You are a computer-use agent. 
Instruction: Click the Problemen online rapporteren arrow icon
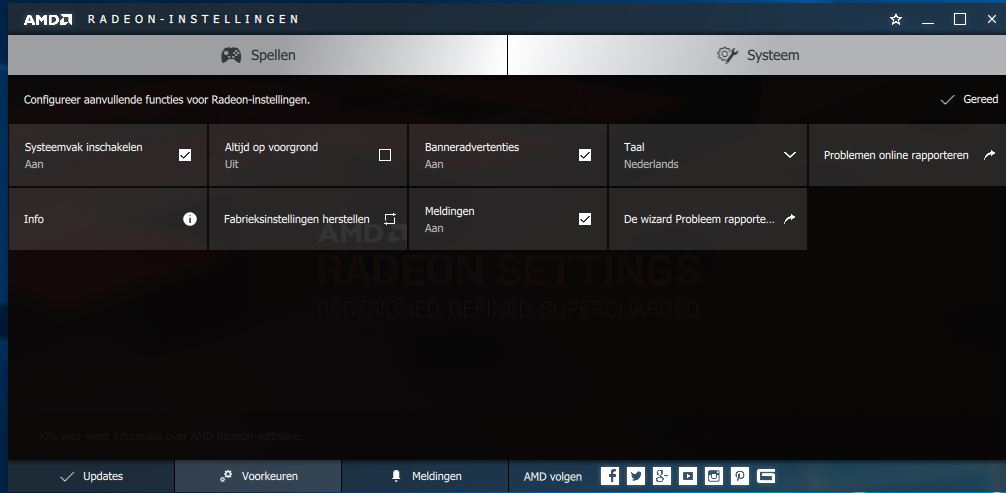989,155
